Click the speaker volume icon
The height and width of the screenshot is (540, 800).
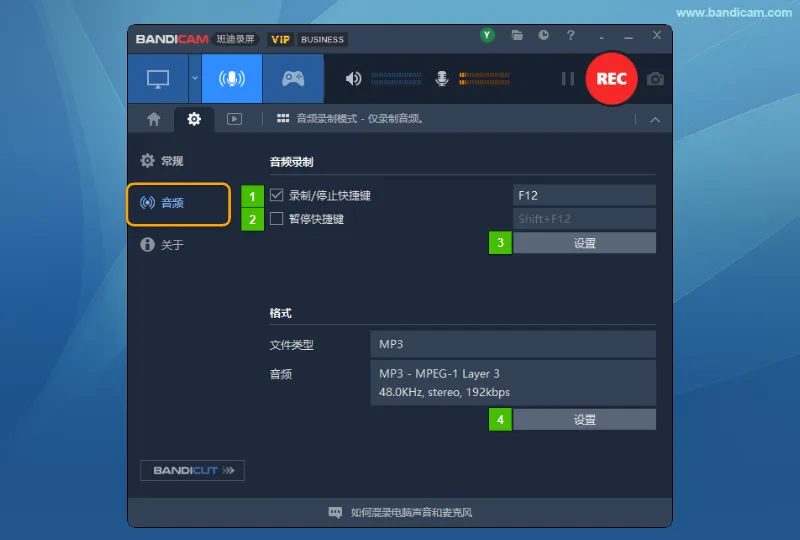[x=353, y=79]
